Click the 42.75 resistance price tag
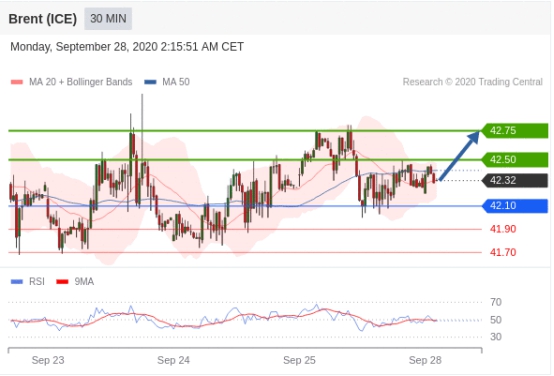 tap(515, 131)
